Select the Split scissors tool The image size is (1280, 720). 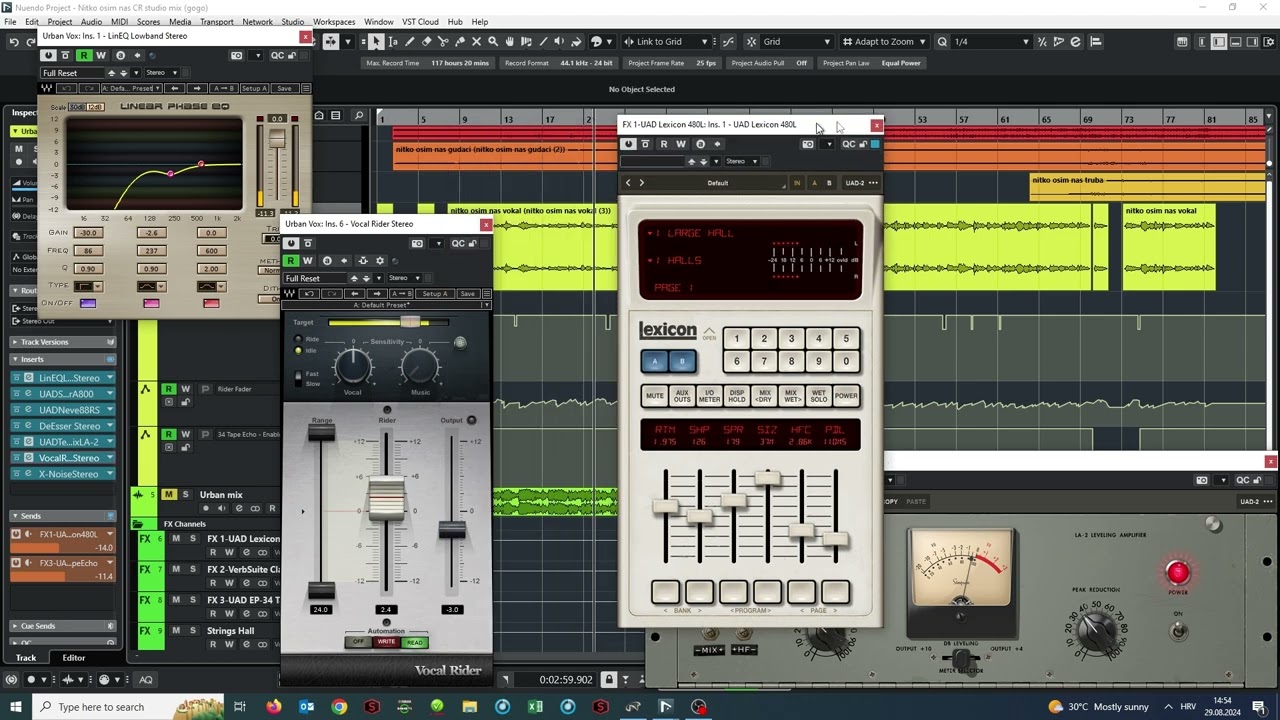click(443, 42)
